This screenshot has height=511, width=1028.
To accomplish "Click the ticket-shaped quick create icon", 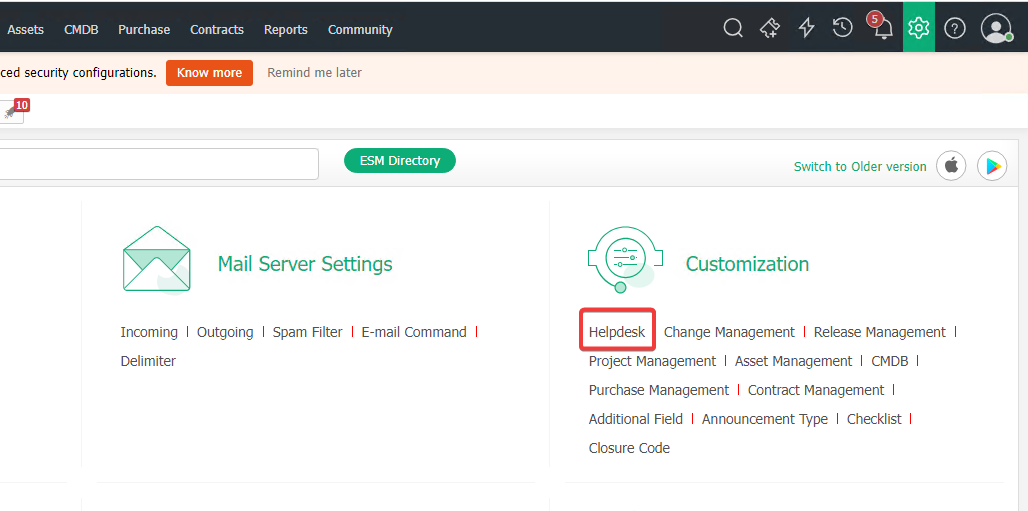I will pyautogui.click(x=770, y=28).
